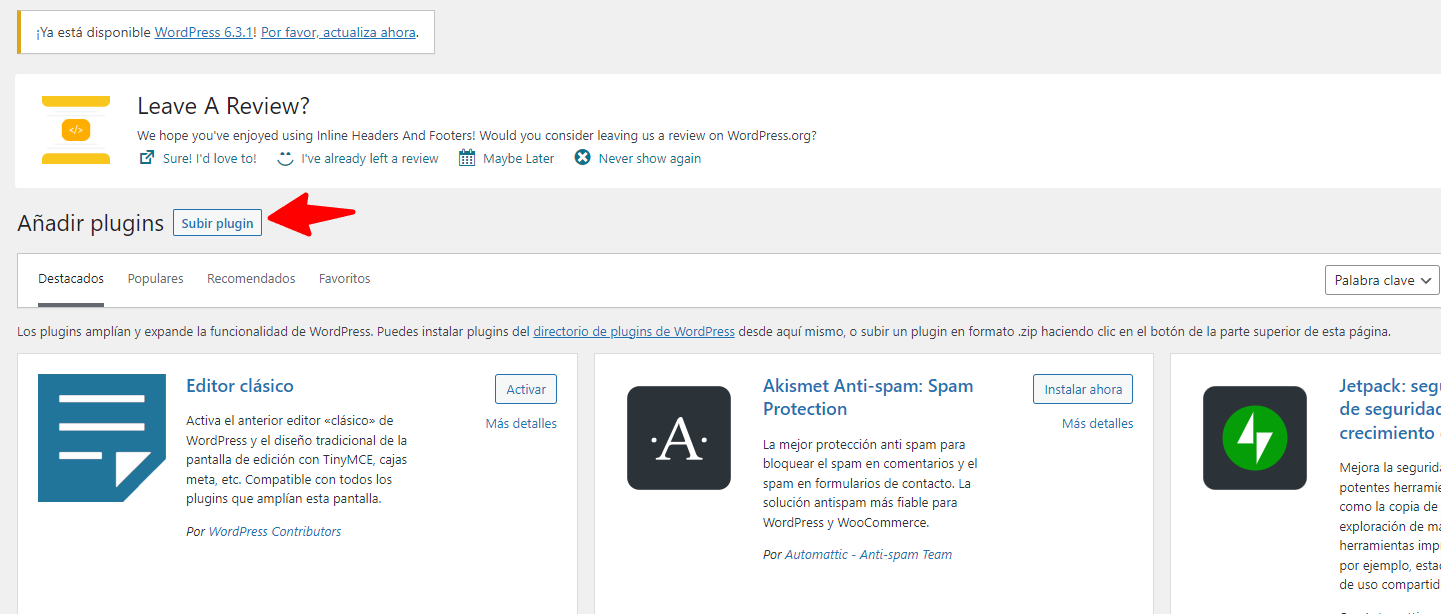
Task: Open the WordPress 6.3.1 link
Action: click(x=203, y=32)
